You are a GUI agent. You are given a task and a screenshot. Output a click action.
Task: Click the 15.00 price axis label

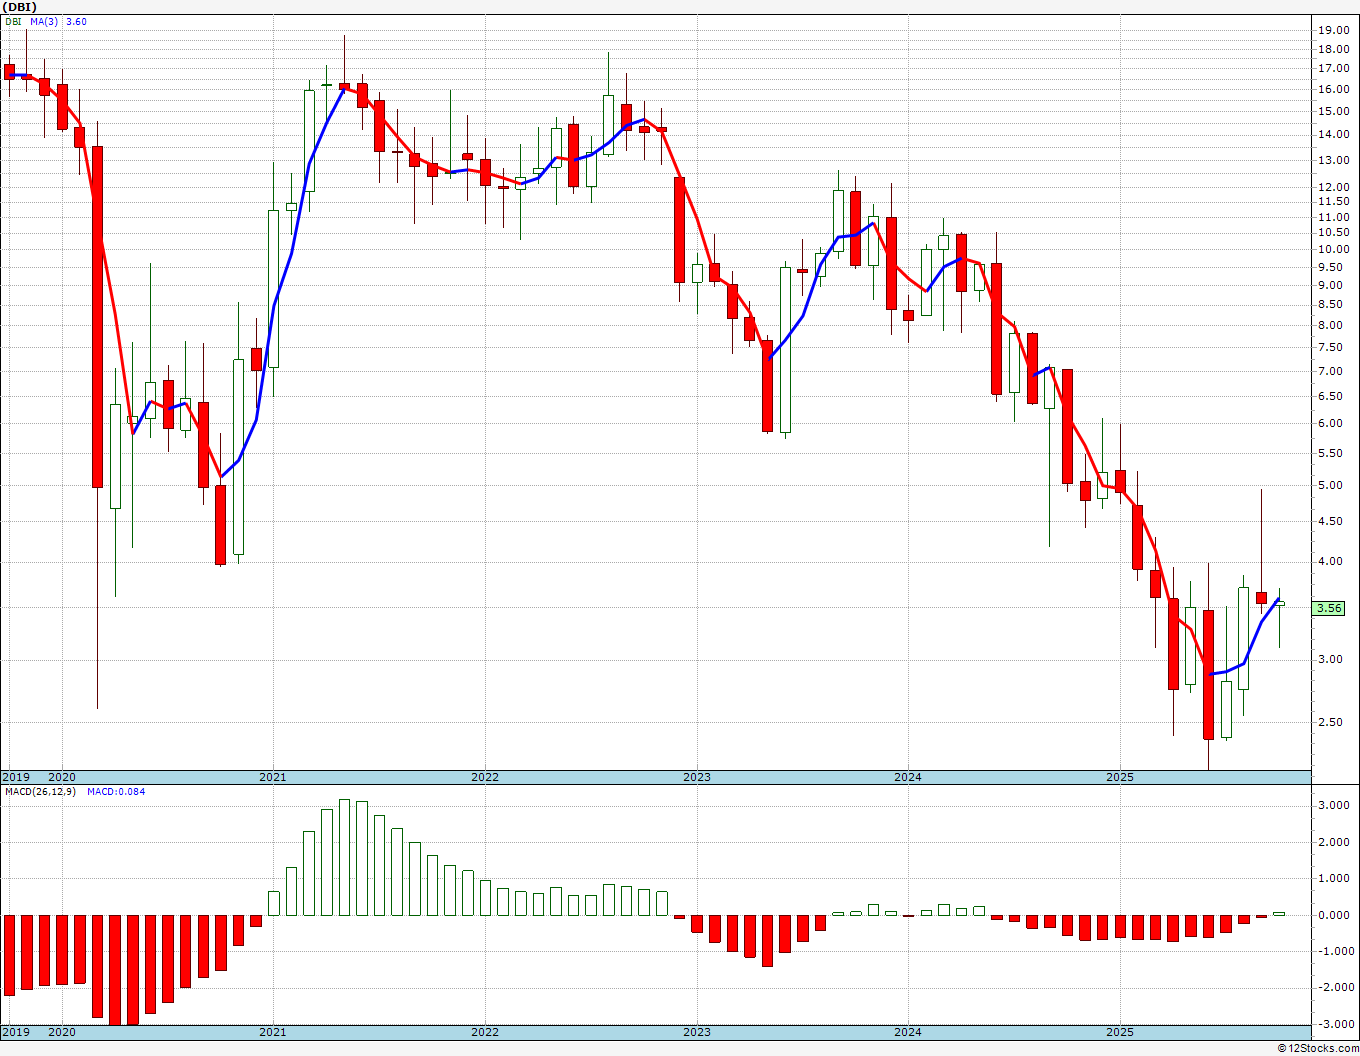coord(1333,111)
